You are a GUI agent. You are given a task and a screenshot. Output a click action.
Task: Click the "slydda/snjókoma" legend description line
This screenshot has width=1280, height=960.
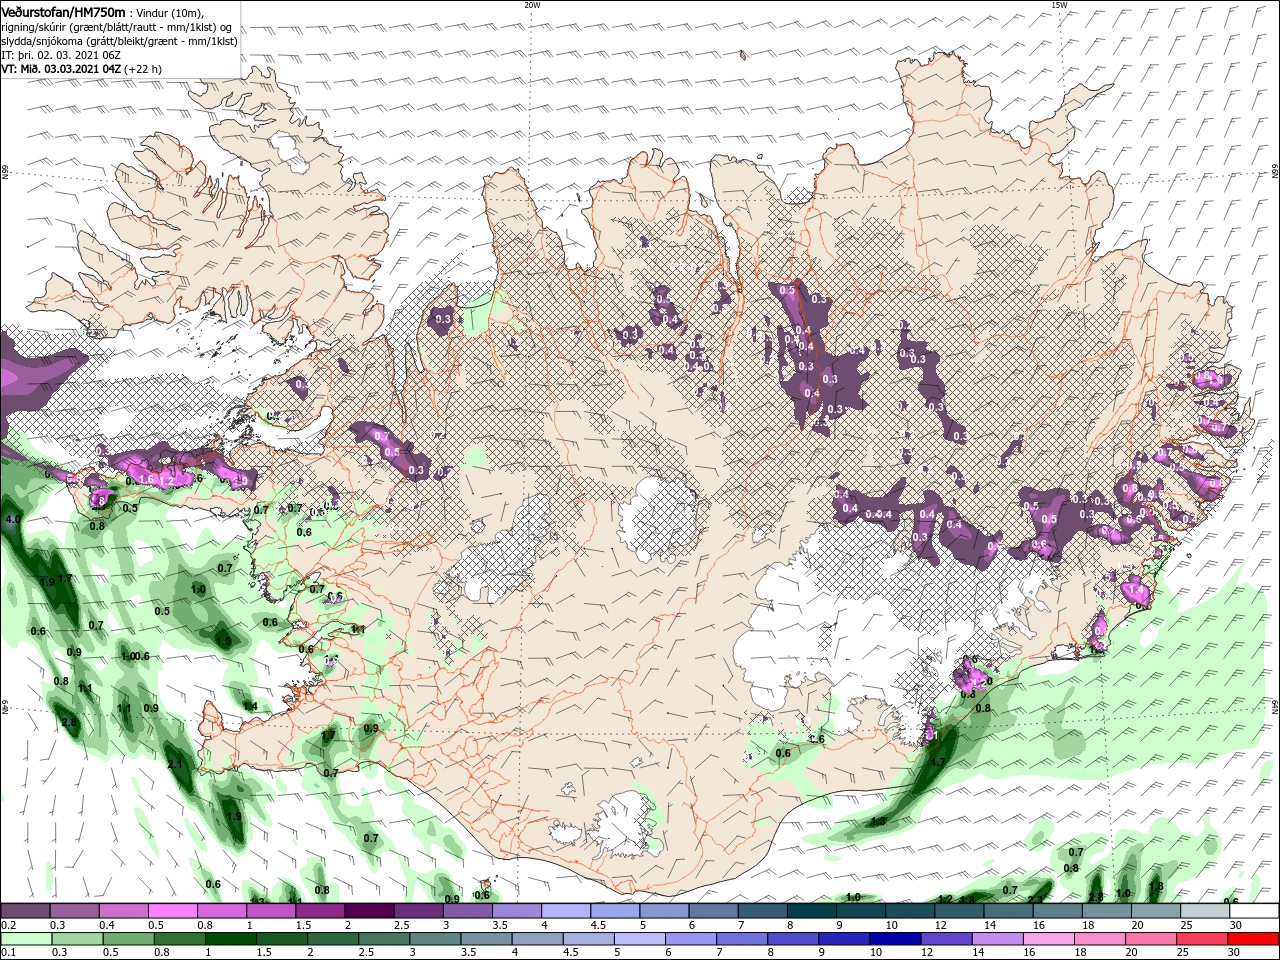(118, 41)
